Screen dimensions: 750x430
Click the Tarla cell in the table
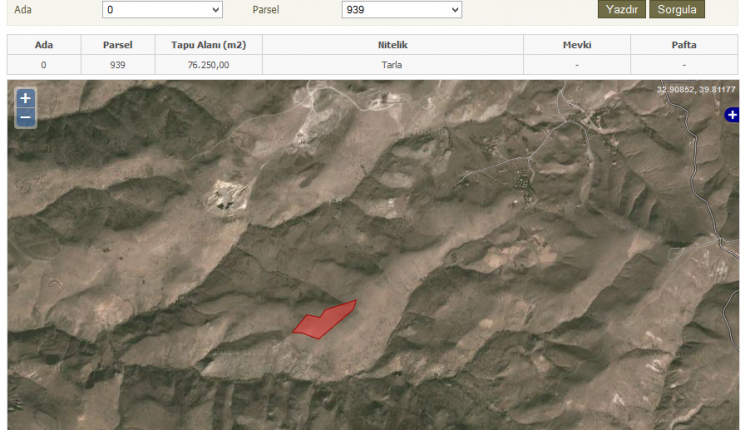click(393, 64)
